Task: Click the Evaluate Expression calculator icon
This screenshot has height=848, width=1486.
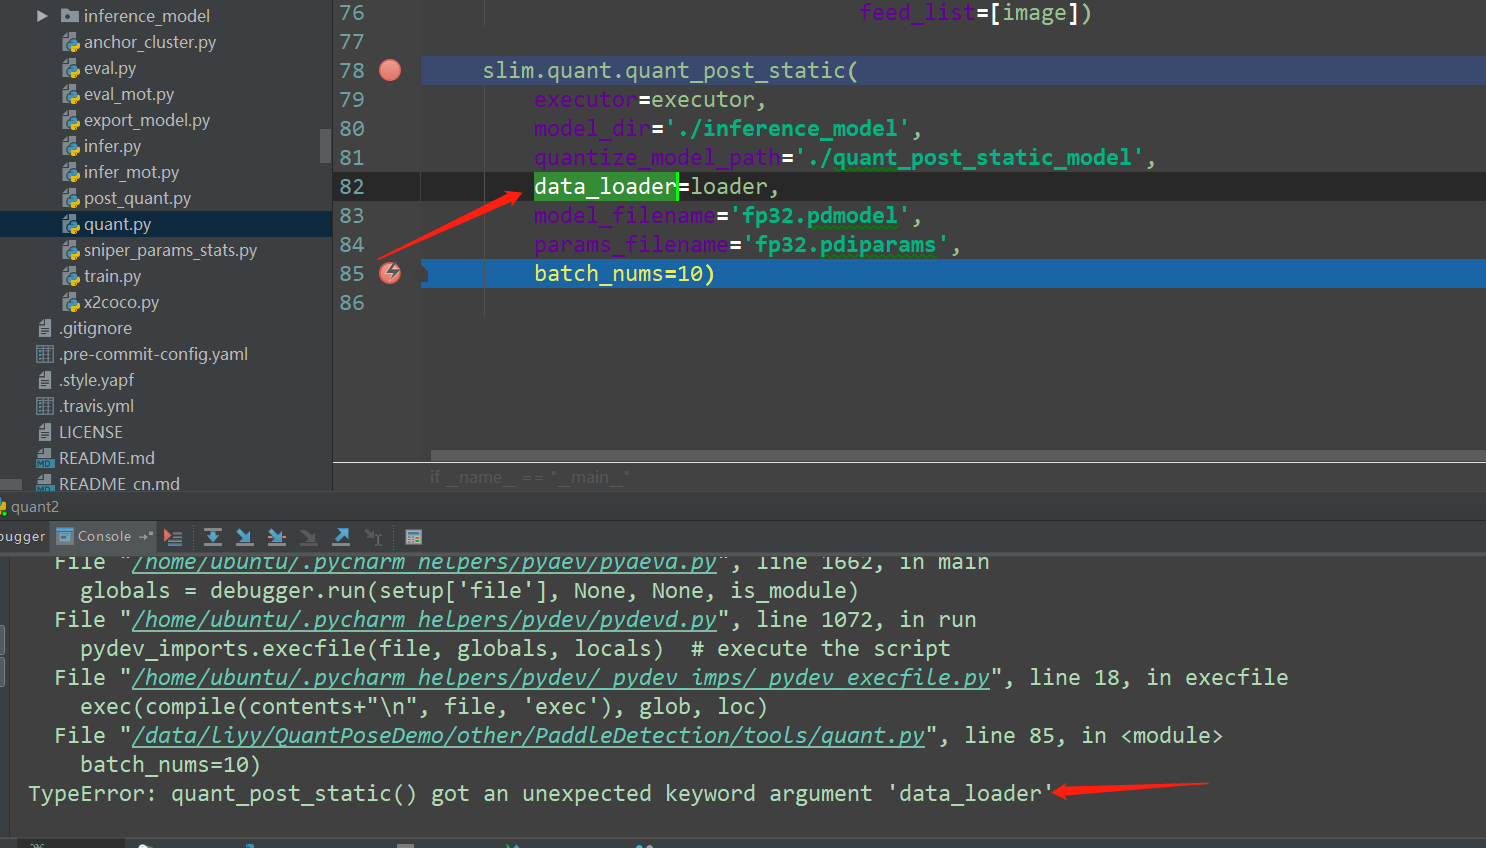Action: pyautogui.click(x=413, y=537)
